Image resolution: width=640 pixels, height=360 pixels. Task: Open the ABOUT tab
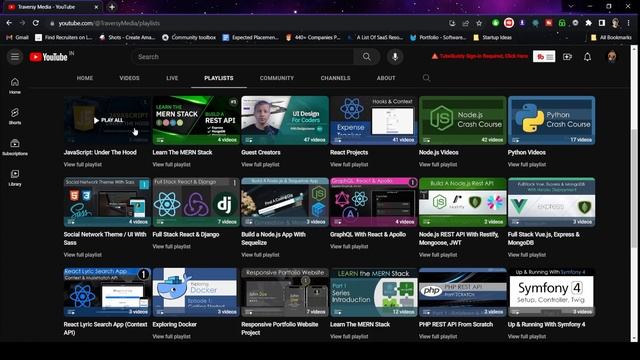click(x=386, y=78)
